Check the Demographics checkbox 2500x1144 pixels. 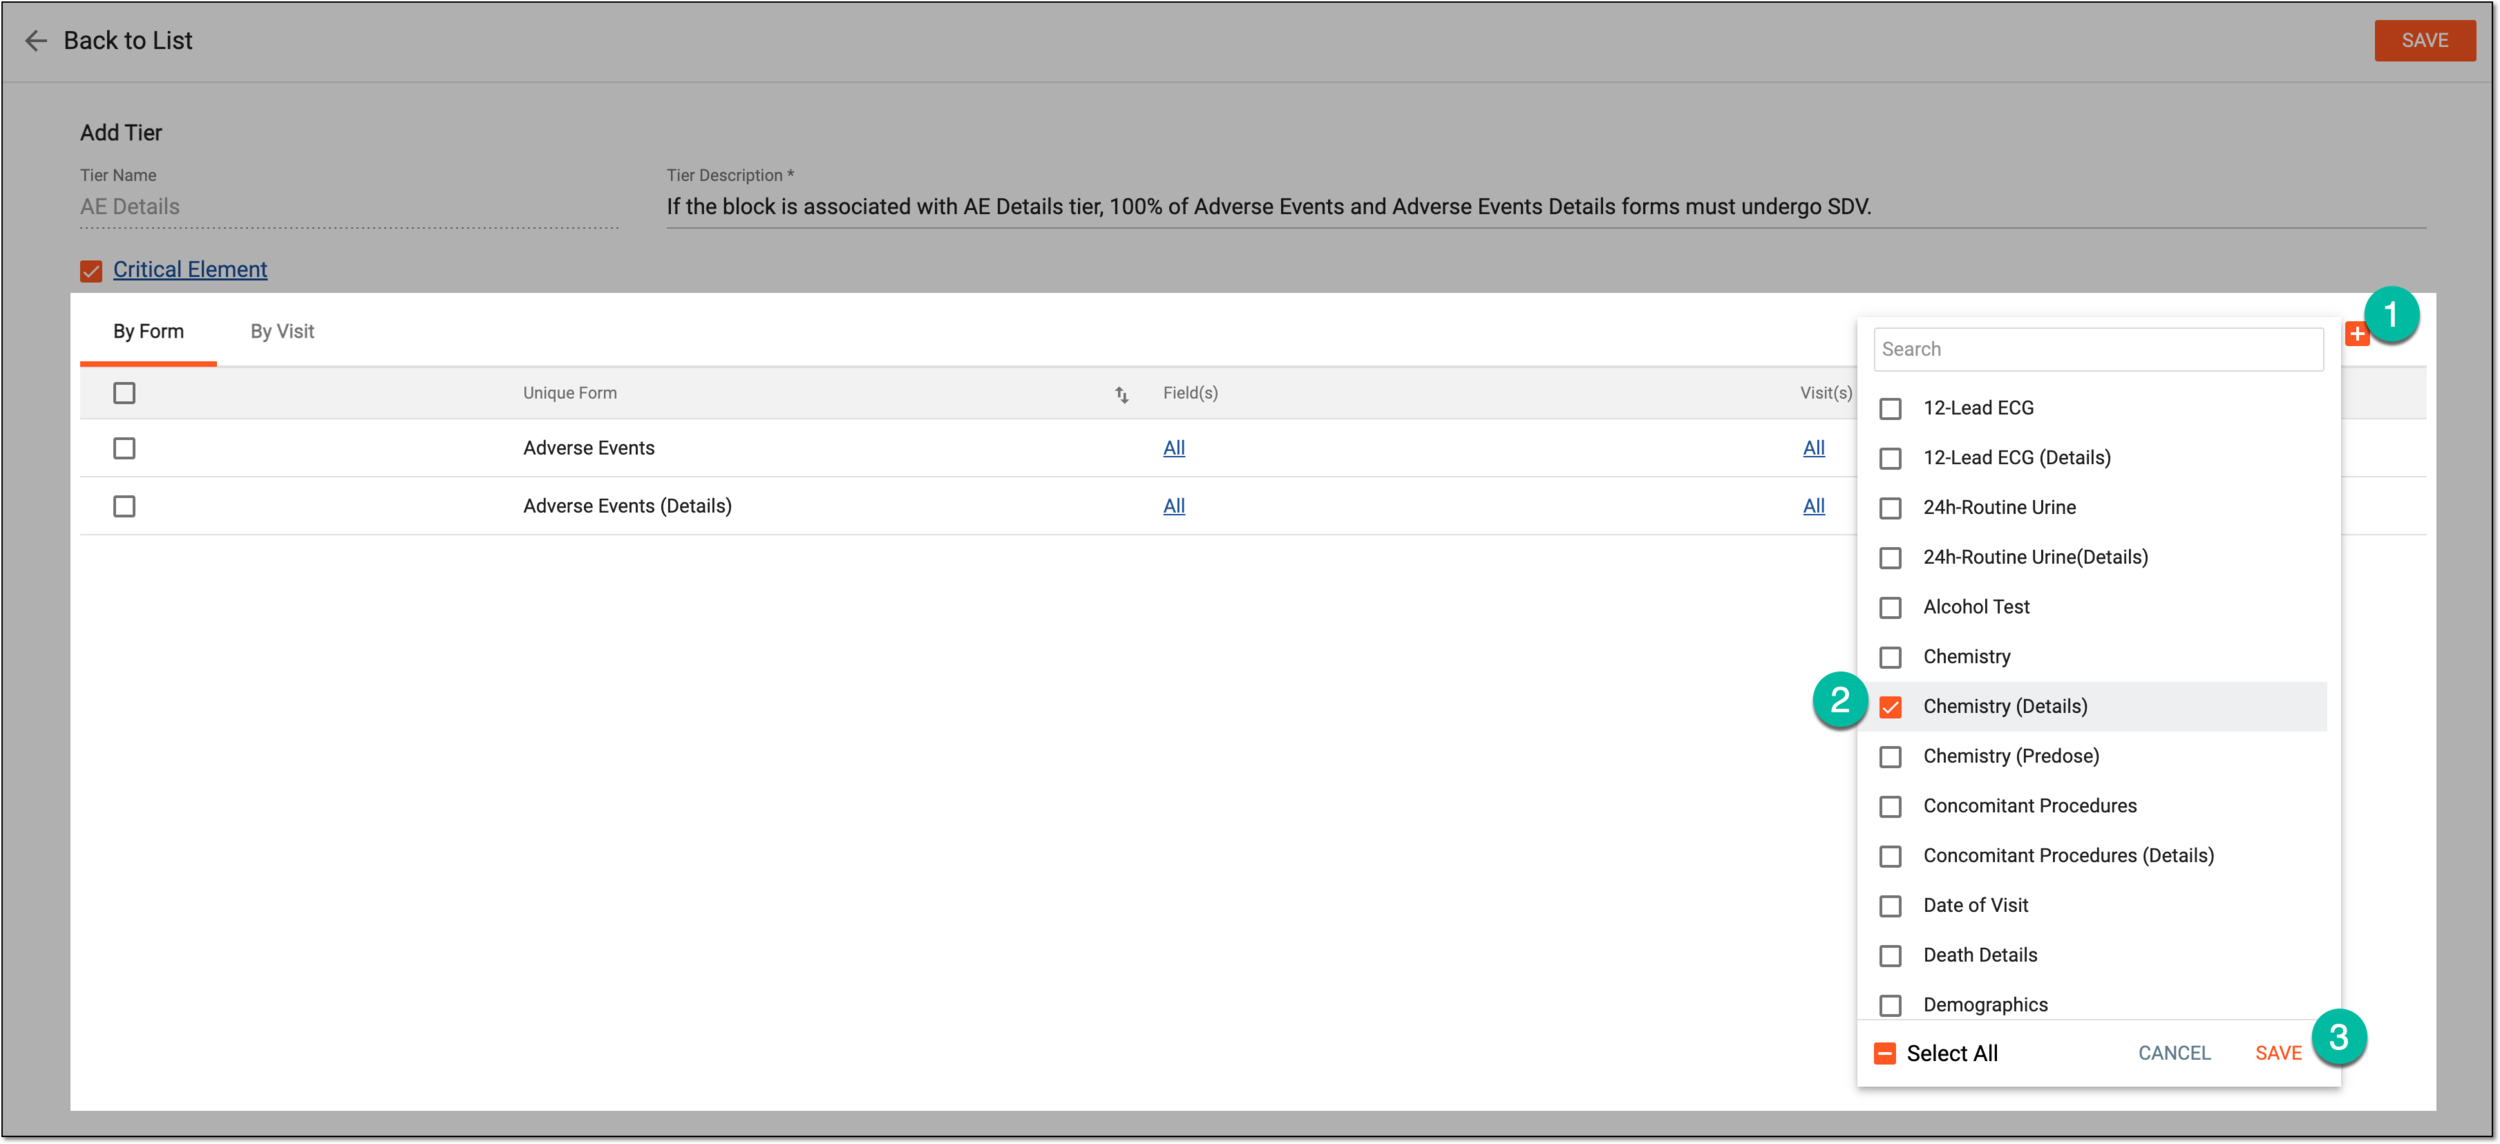click(1890, 1005)
